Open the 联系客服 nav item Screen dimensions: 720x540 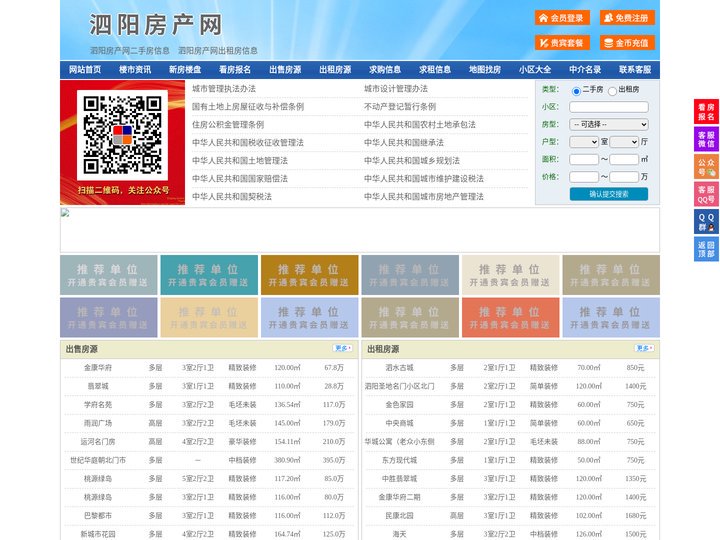(635, 70)
